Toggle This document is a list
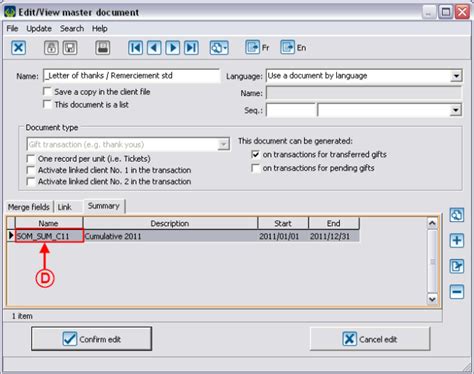The width and height of the screenshot is (474, 374). 47,104
